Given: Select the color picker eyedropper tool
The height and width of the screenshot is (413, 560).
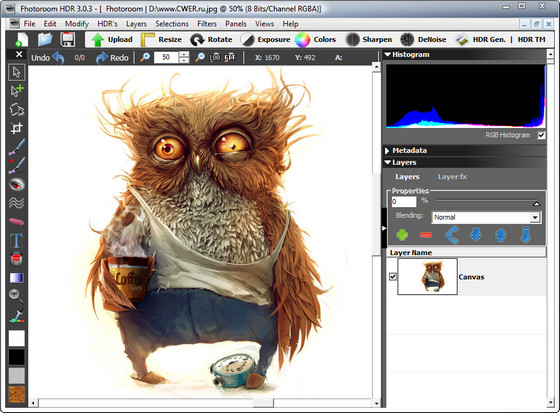Looking at the screenshot, I should [x=16, y=315].
